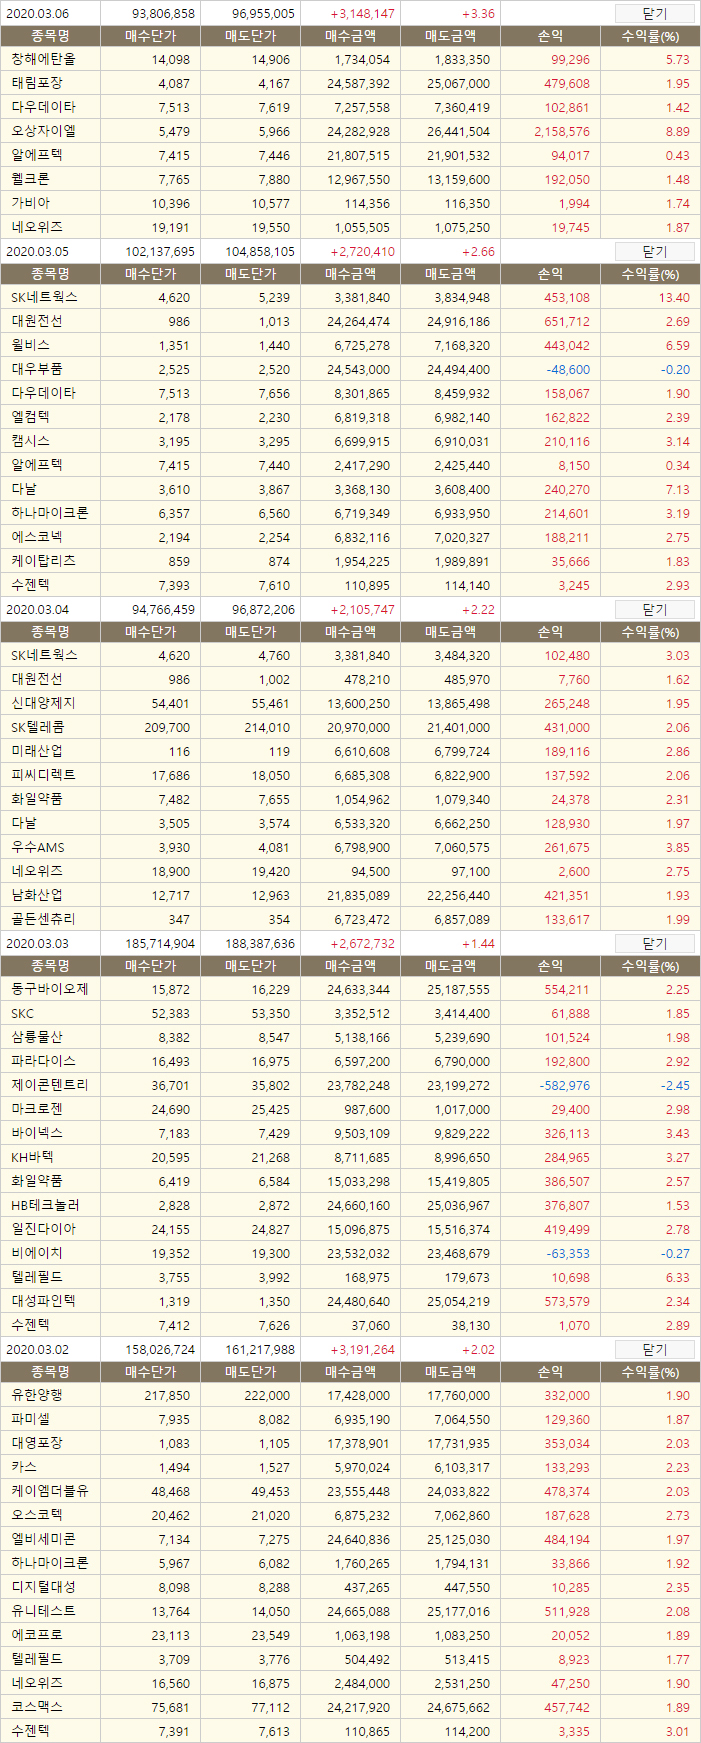The image size is (701, 1743).
Task: Select 제이콘텐트리 stock name
Action: pos(50,1085)
